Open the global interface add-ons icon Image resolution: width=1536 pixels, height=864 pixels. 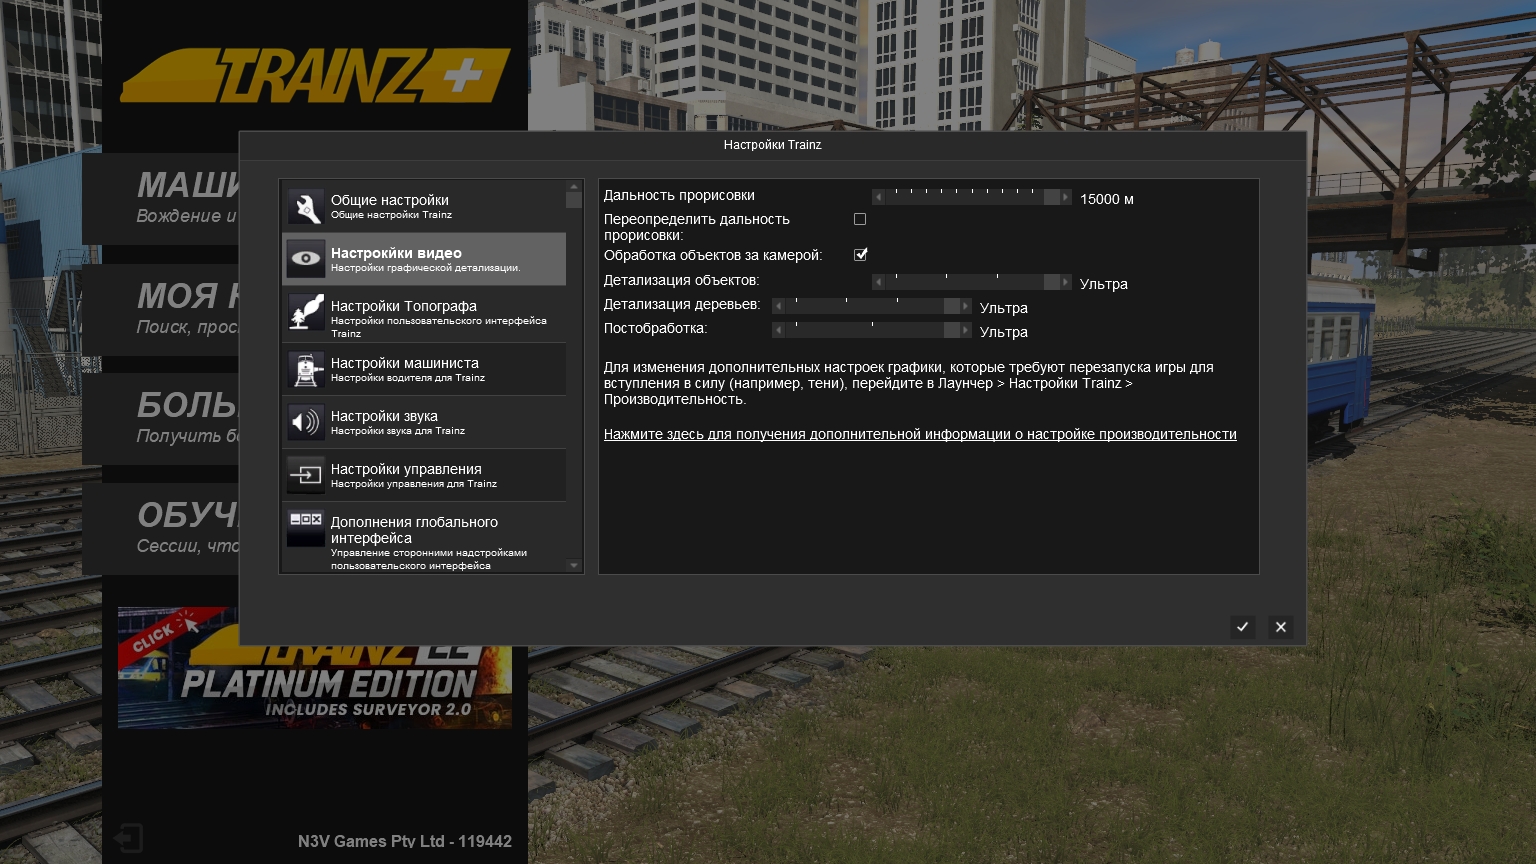click(x=306, y=528)
